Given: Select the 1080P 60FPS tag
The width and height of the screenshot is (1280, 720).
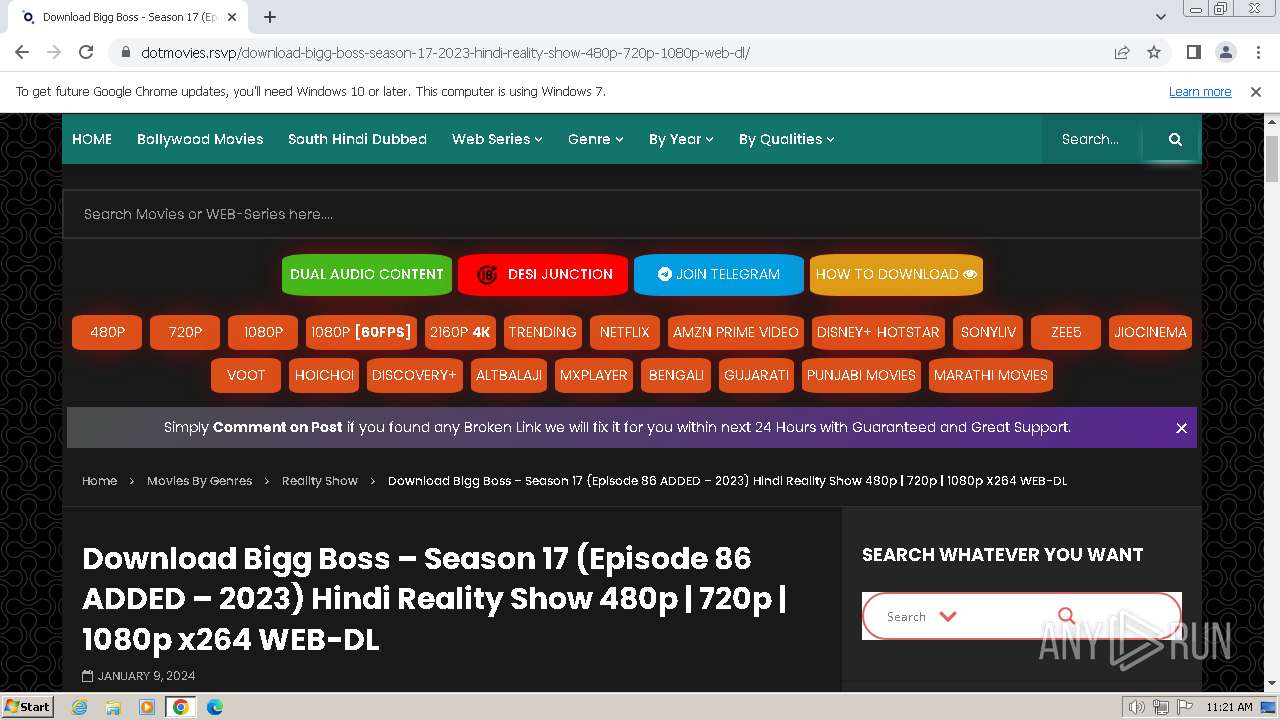Looking at the screenshot, I should pyautogui.click(x=361, y=332).
